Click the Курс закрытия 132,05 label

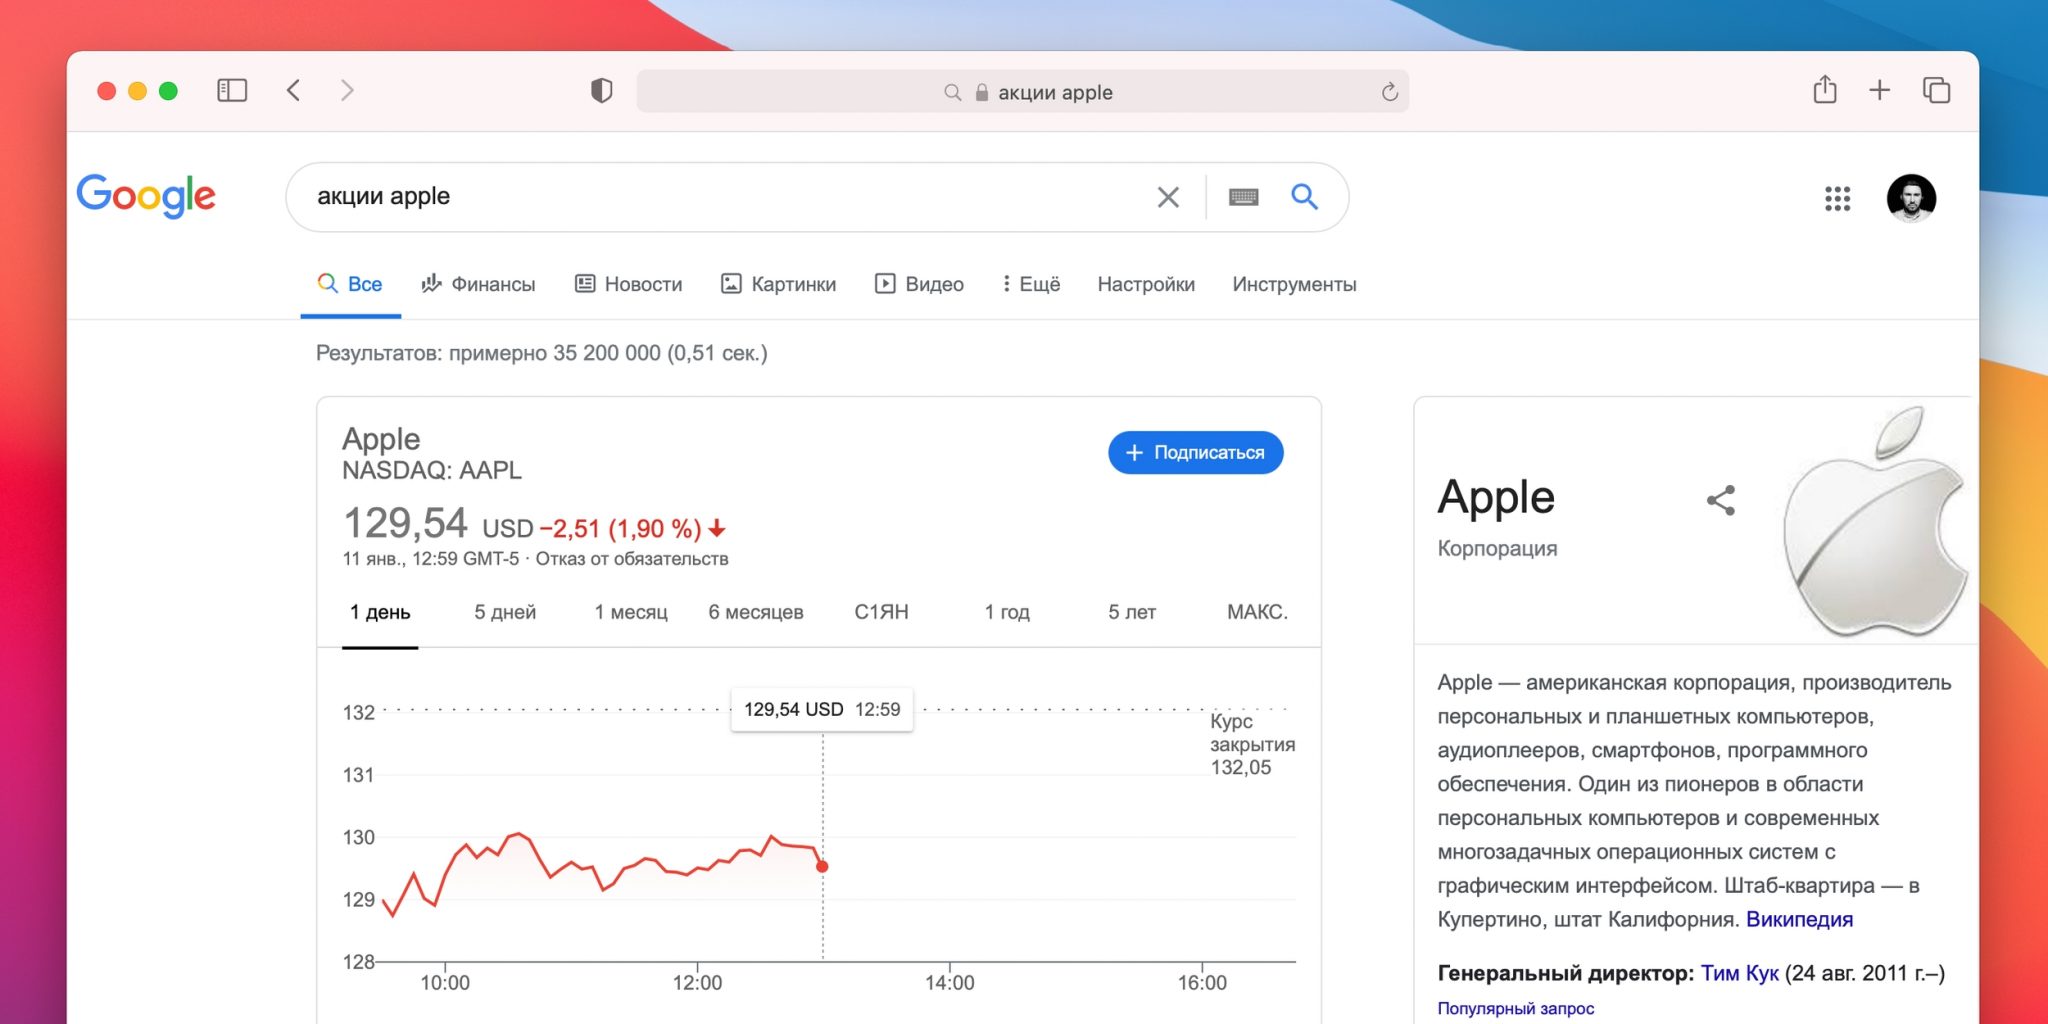click(x=1252, y=744)
